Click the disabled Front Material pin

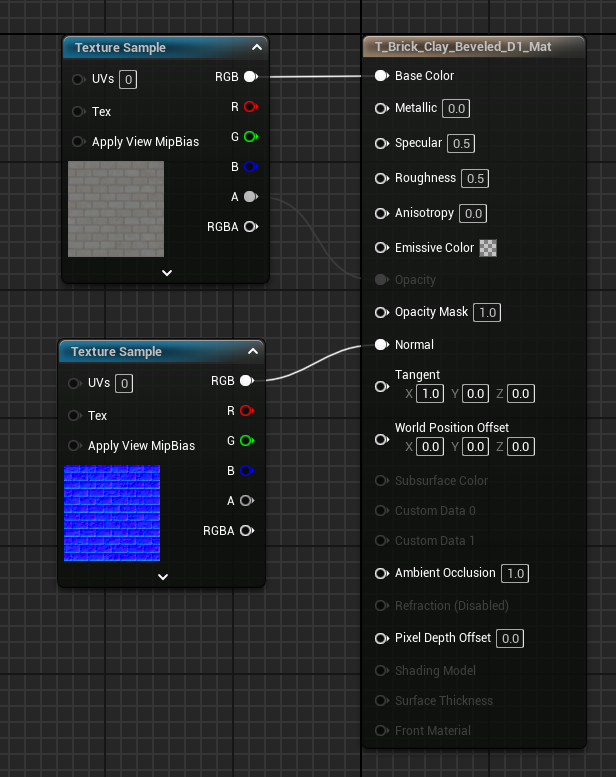pyautogui.click(x=382, y=730)
